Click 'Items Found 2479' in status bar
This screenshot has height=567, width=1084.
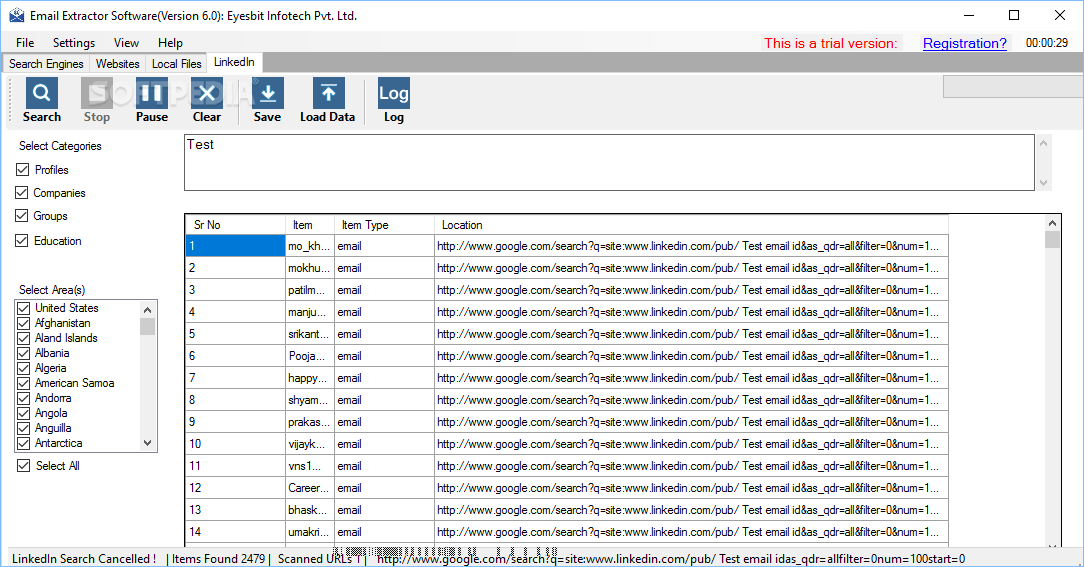(x=218, y=559)
